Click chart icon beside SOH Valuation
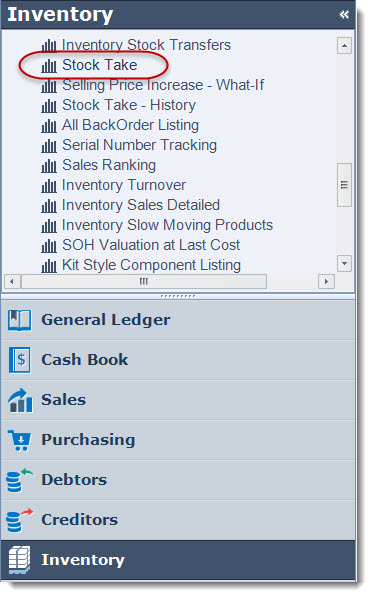Image resolution: width=372 pixels, height=597 pixels. (49, 246)
